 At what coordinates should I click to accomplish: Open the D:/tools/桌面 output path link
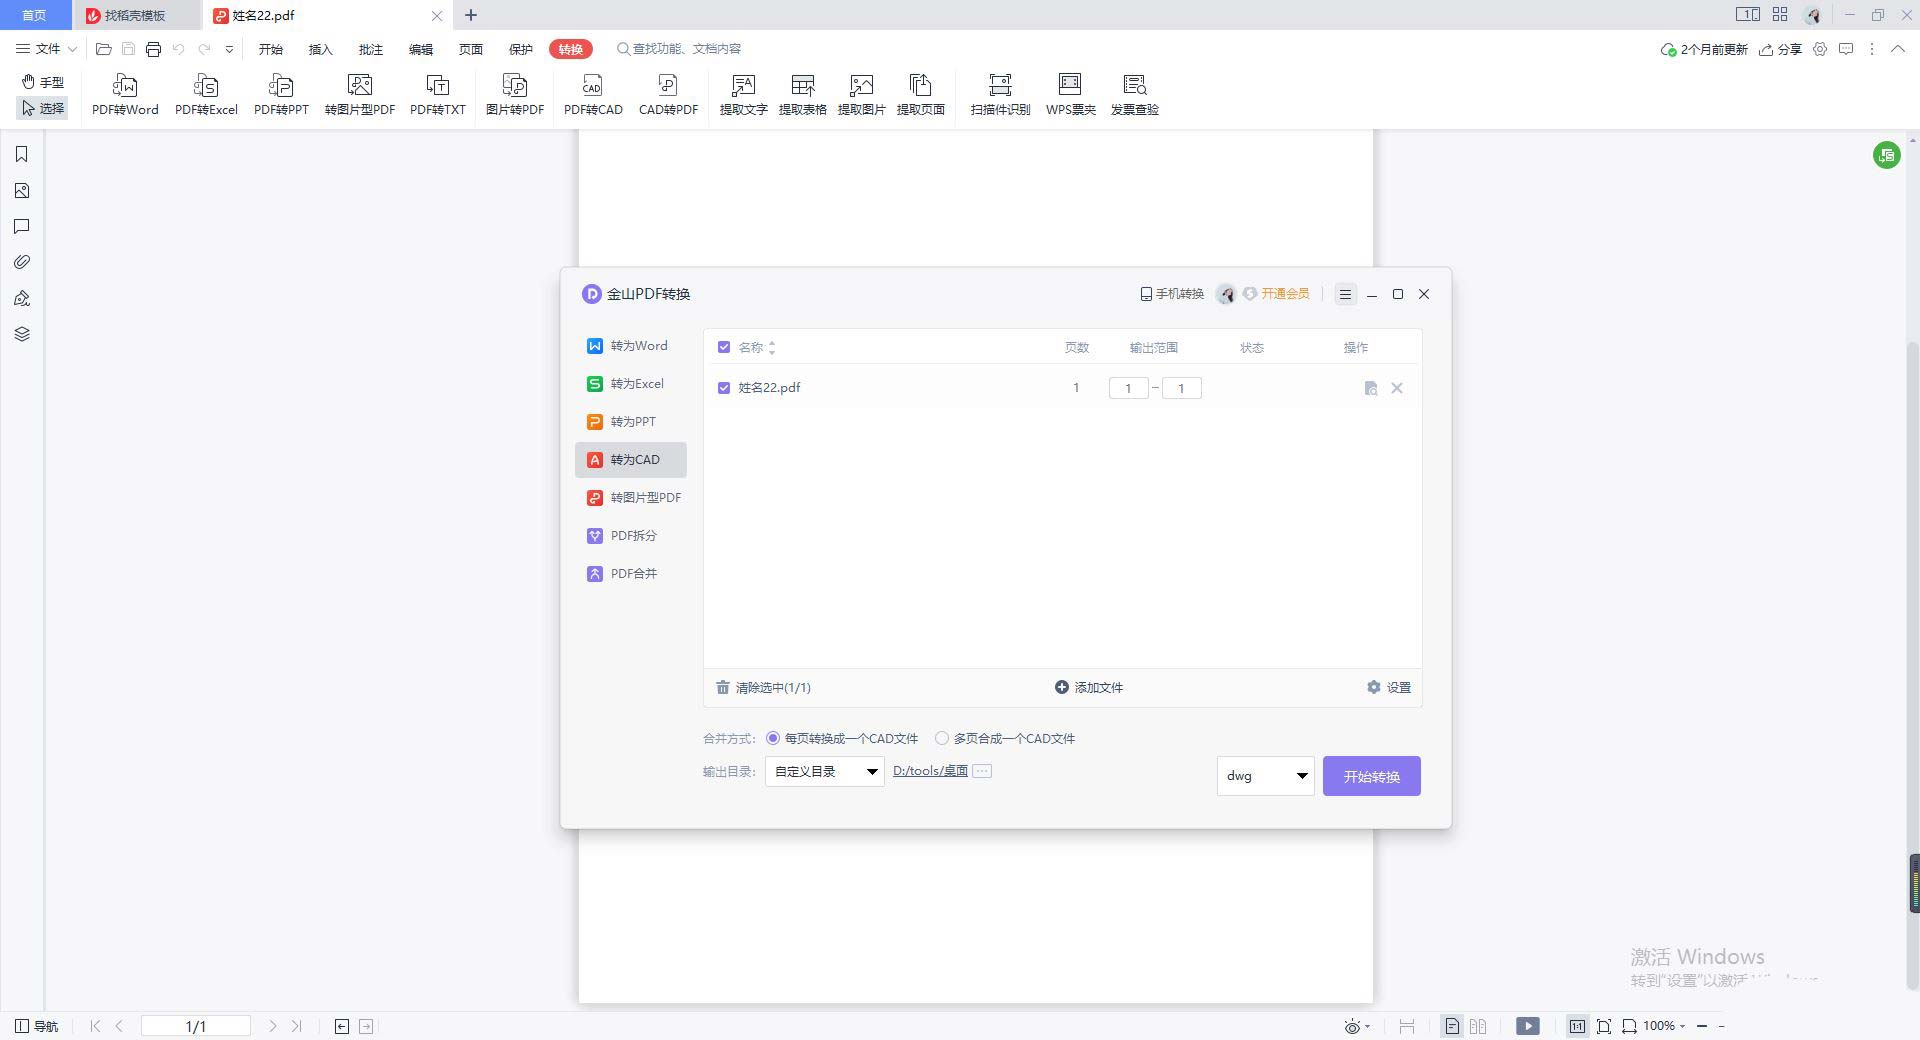point(930,771)
